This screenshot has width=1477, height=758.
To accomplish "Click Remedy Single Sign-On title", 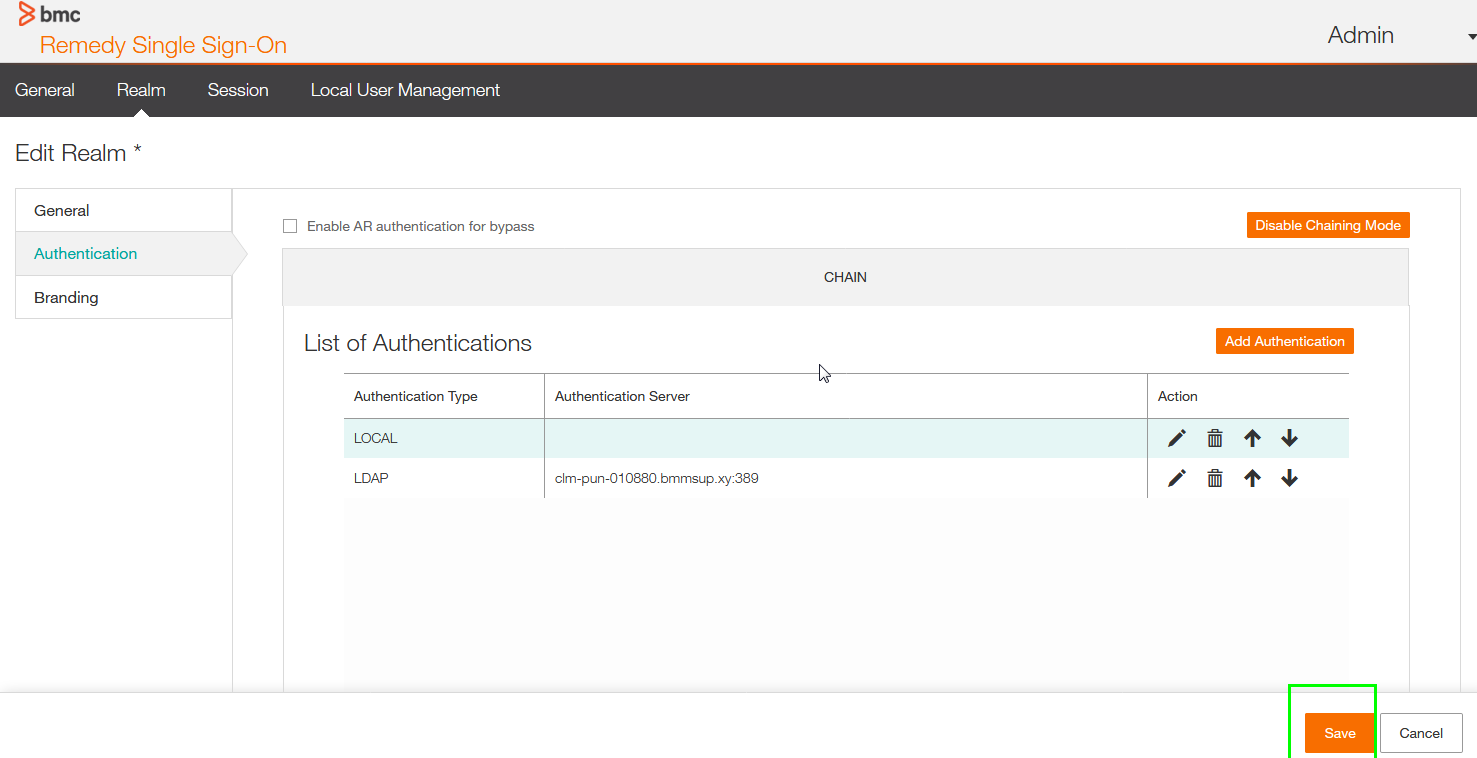I will click(x=163, y=45).
